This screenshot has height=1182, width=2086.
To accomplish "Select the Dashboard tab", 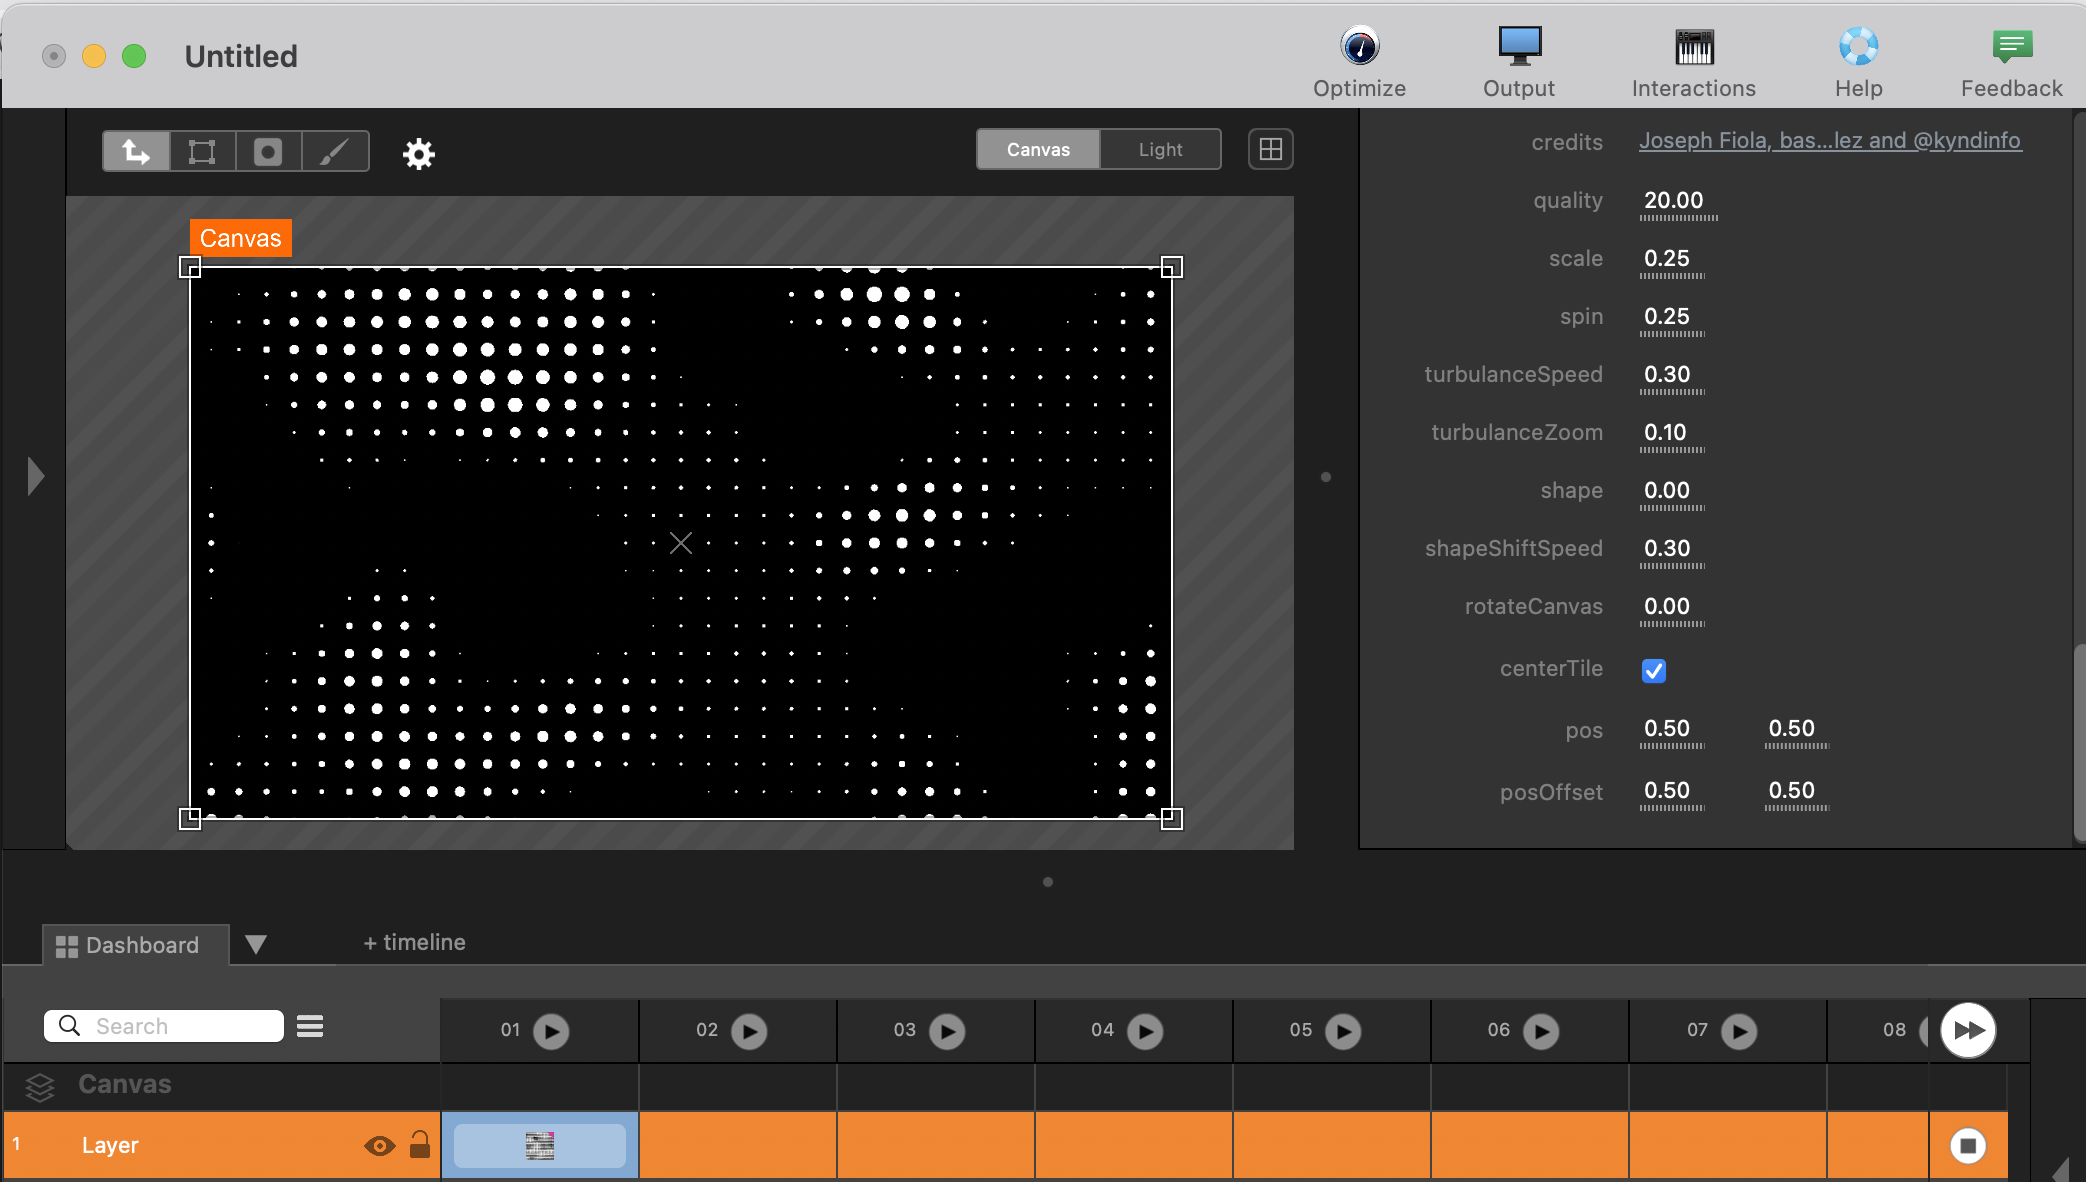I will tap(128, 945).
